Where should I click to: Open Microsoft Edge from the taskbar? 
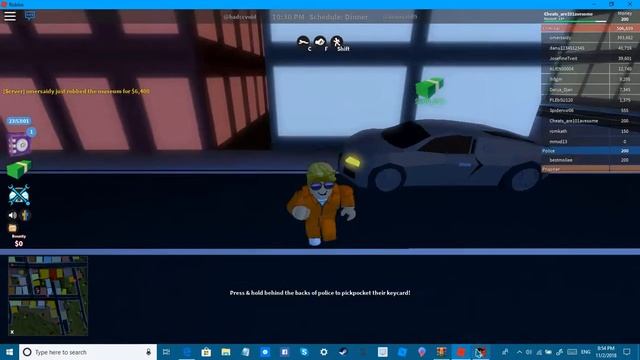[187, 352]
